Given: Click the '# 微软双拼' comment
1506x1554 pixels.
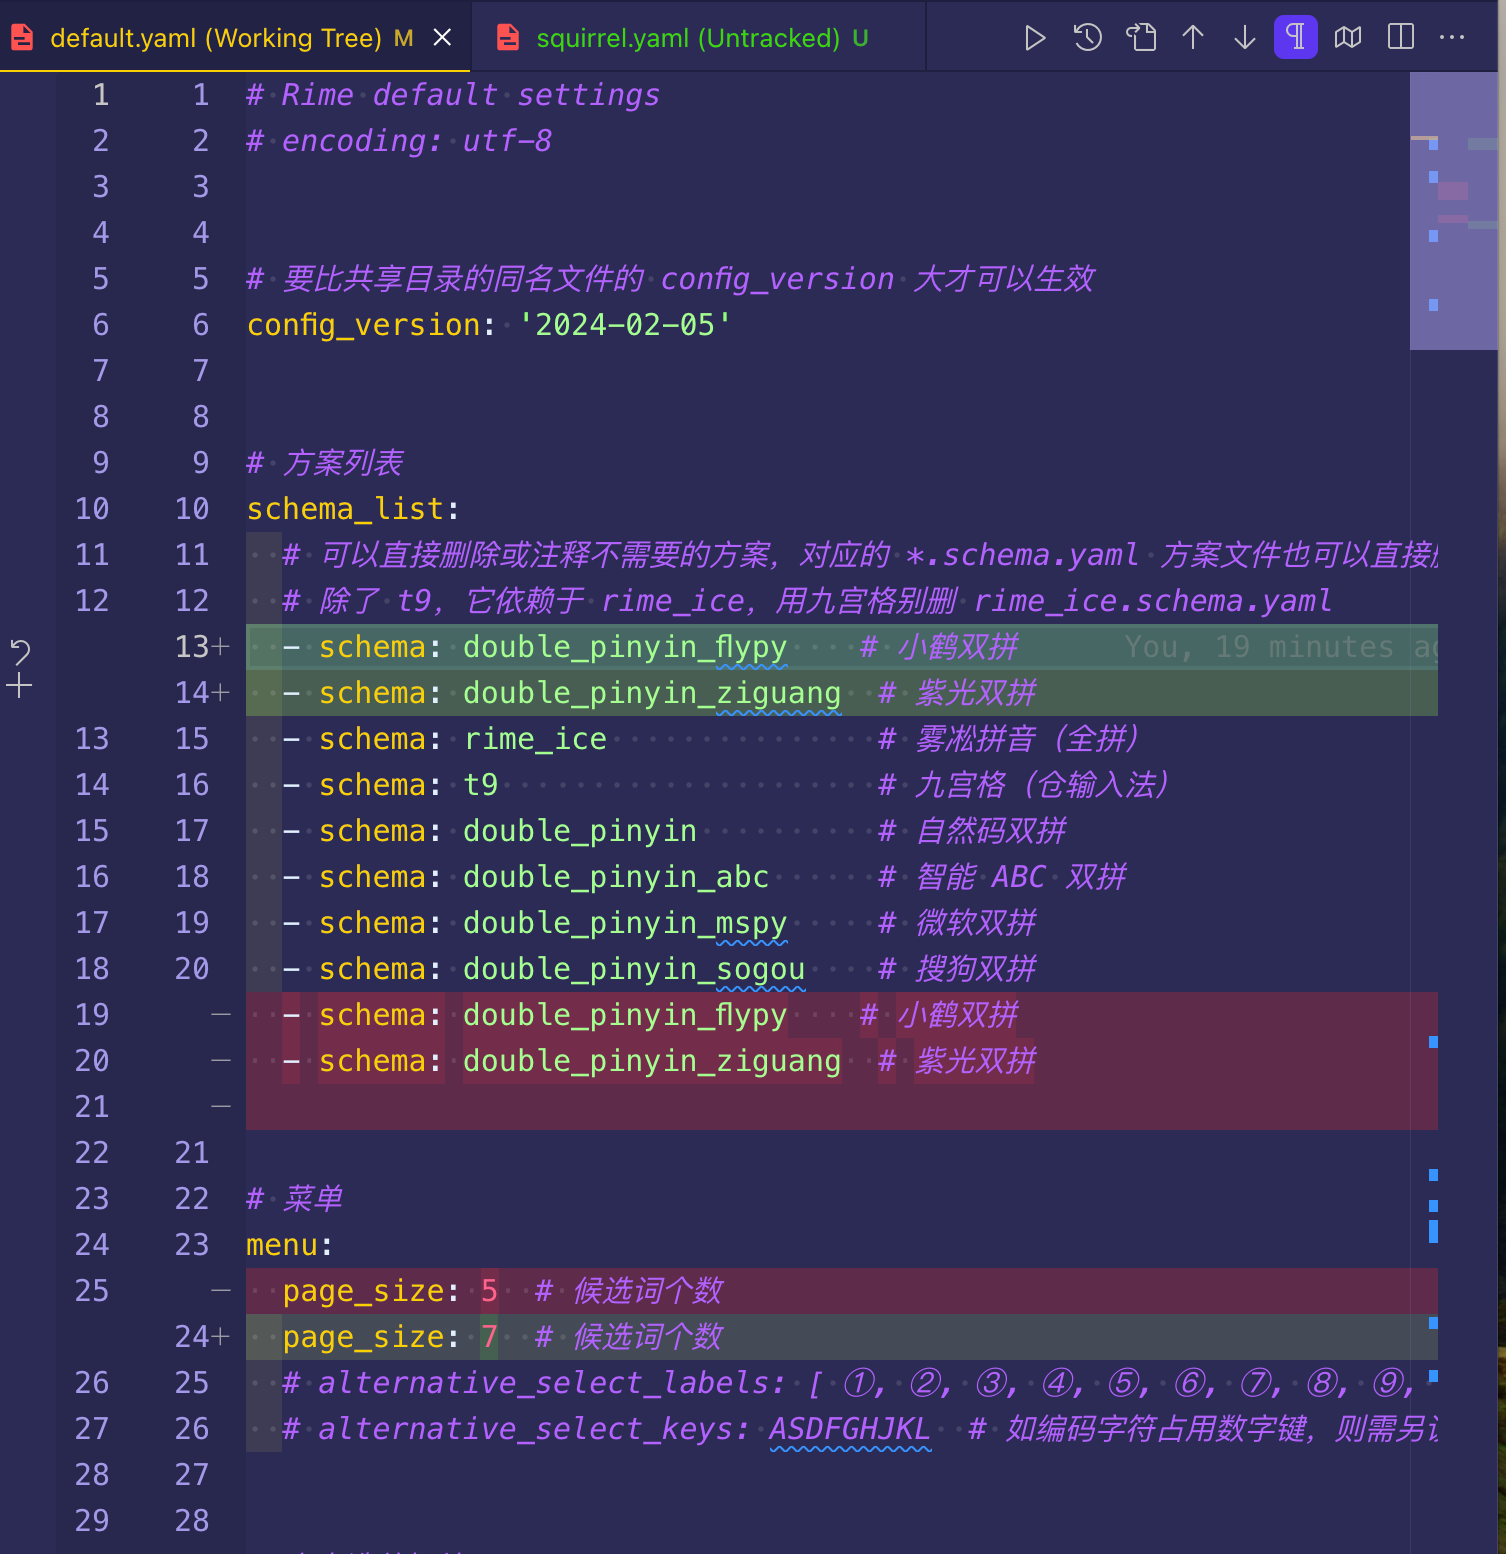Looking at the screenshot, I should click(957, 923).
